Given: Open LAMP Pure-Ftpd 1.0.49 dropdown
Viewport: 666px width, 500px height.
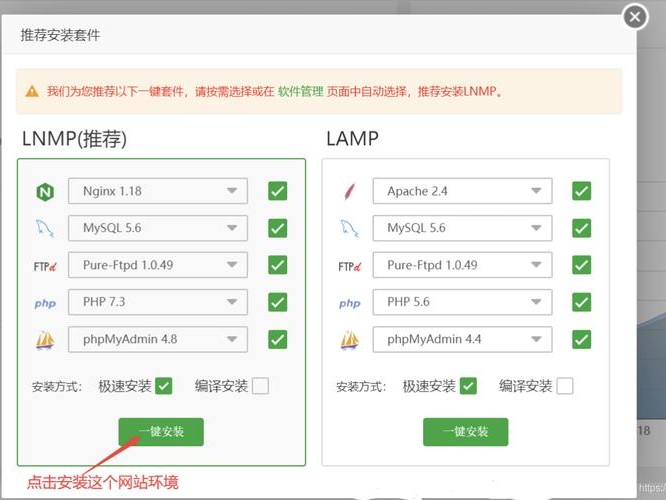Looking at the screenshot, I should 463,265.
